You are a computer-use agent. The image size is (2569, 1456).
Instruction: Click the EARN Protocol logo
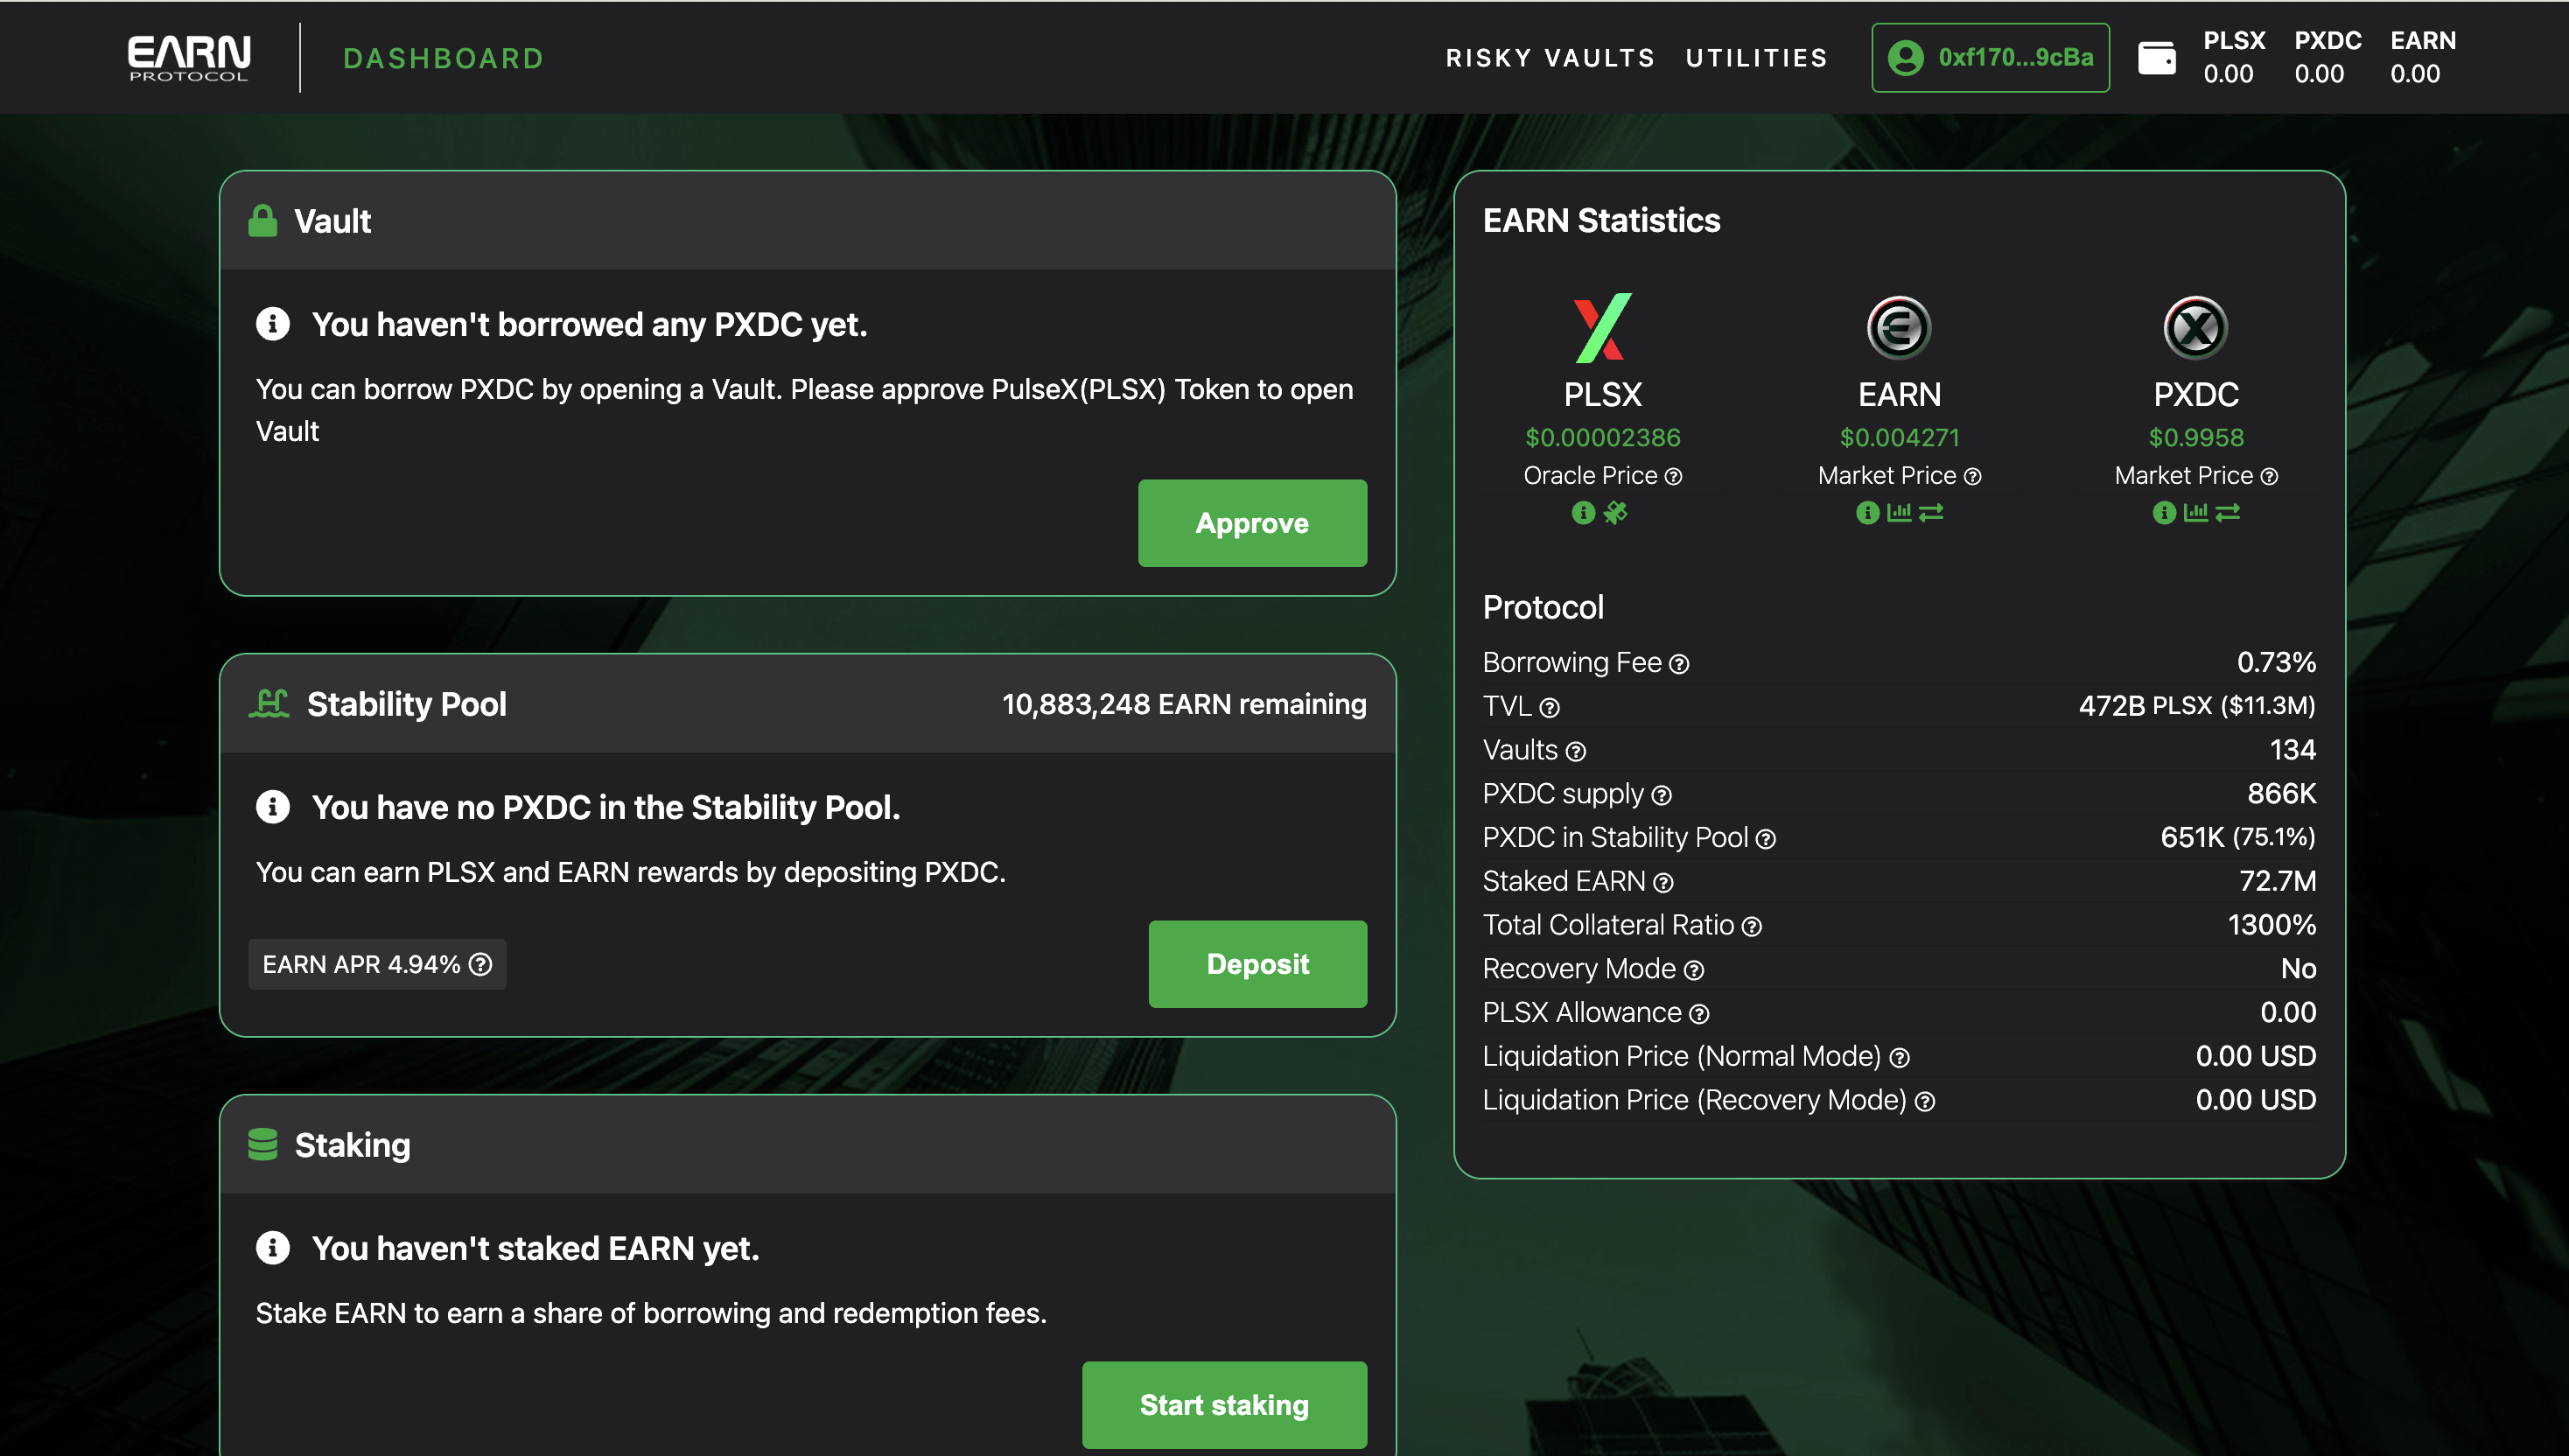pos(188,56)
